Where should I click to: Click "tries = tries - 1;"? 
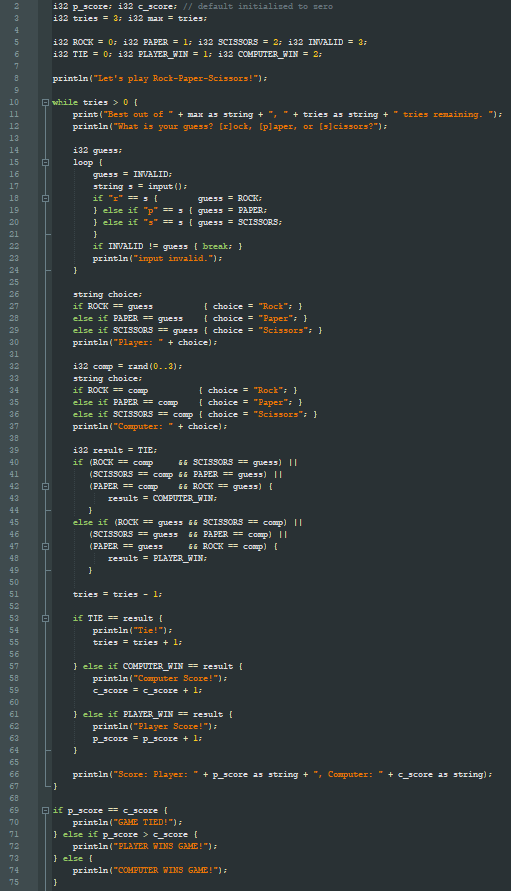117,594
